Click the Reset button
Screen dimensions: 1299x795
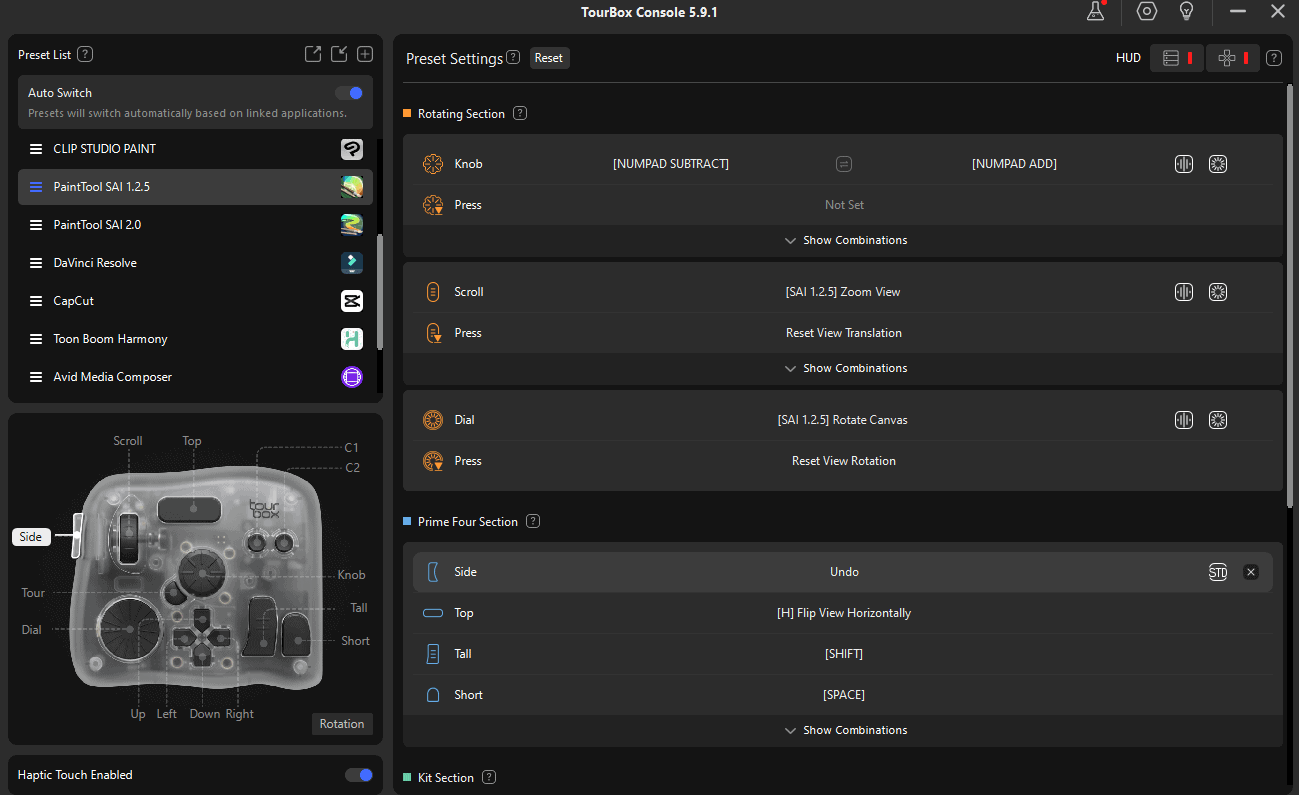click(x=549, y=58)
